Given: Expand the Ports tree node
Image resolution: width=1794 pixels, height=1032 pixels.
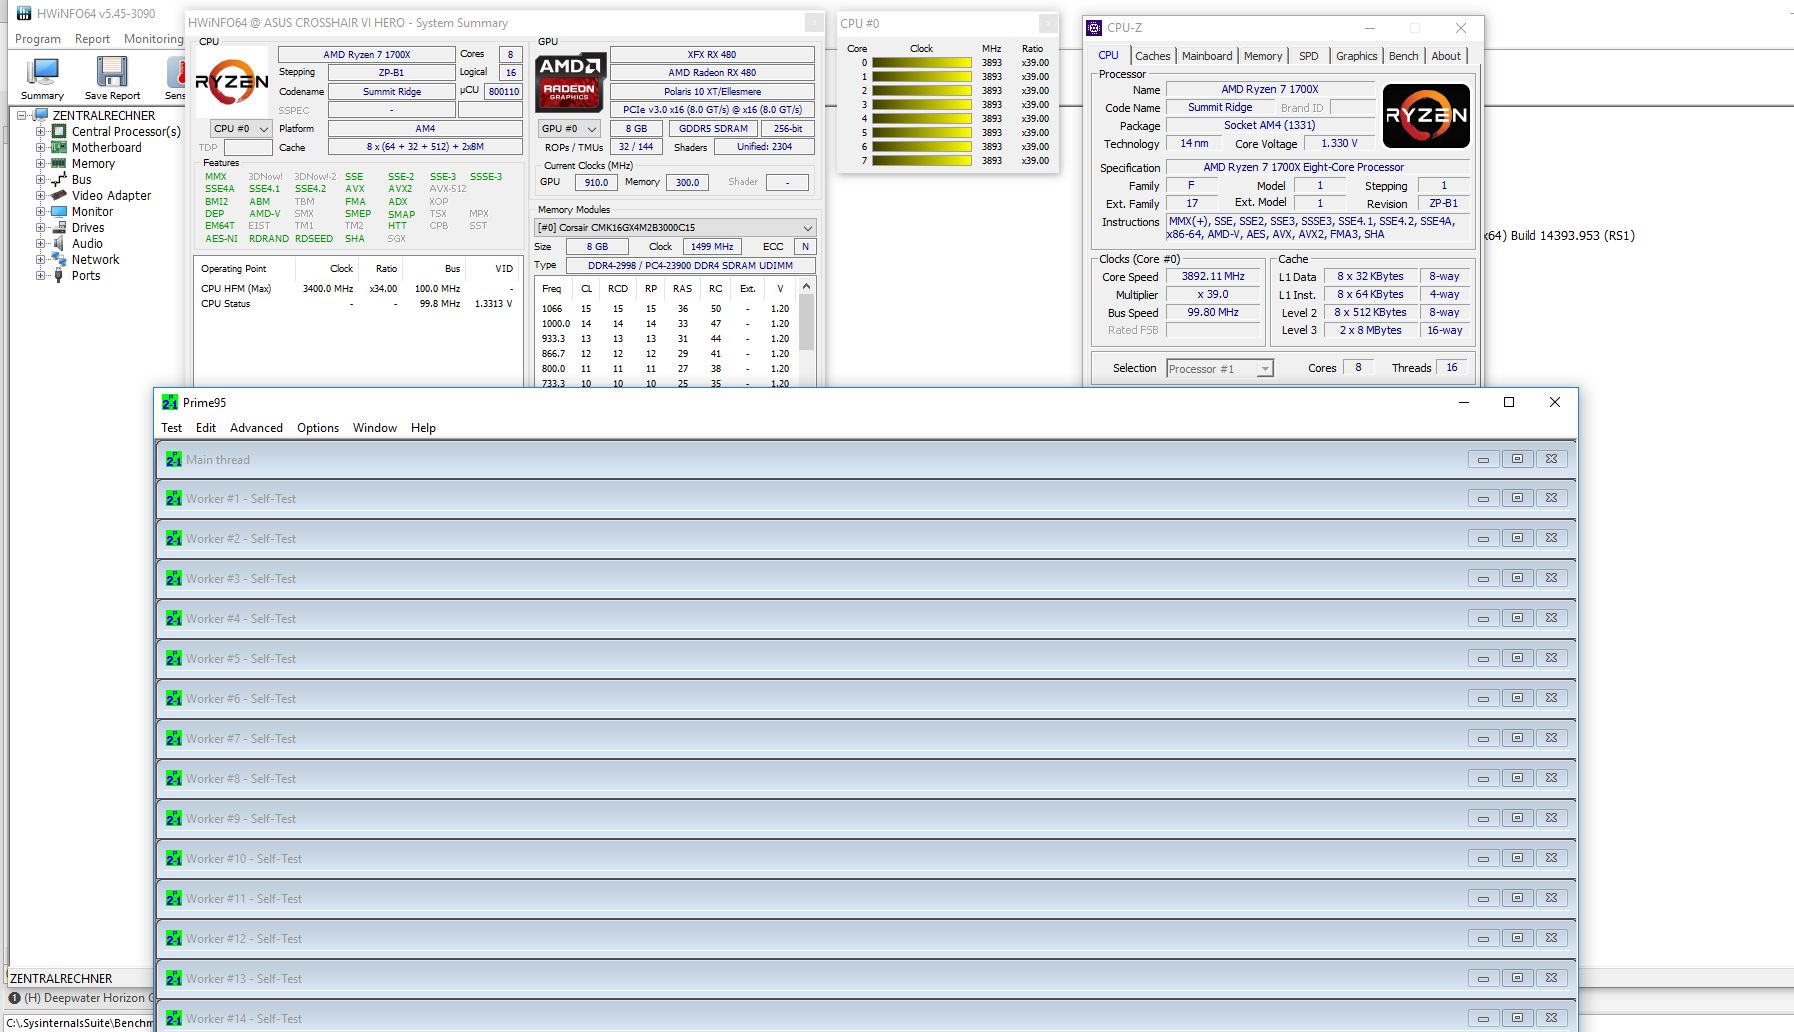Looking at the screenshot, I should click(41, 275).
